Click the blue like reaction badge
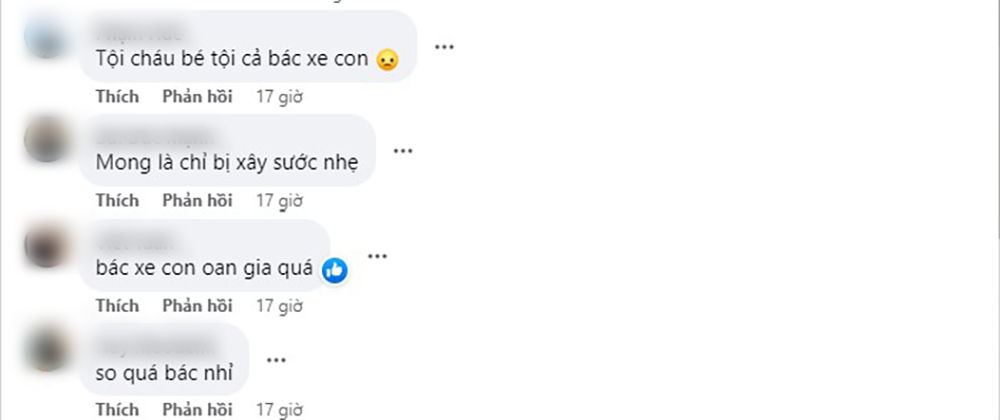Screen dimensions: 1000x420 click(335, 269)
